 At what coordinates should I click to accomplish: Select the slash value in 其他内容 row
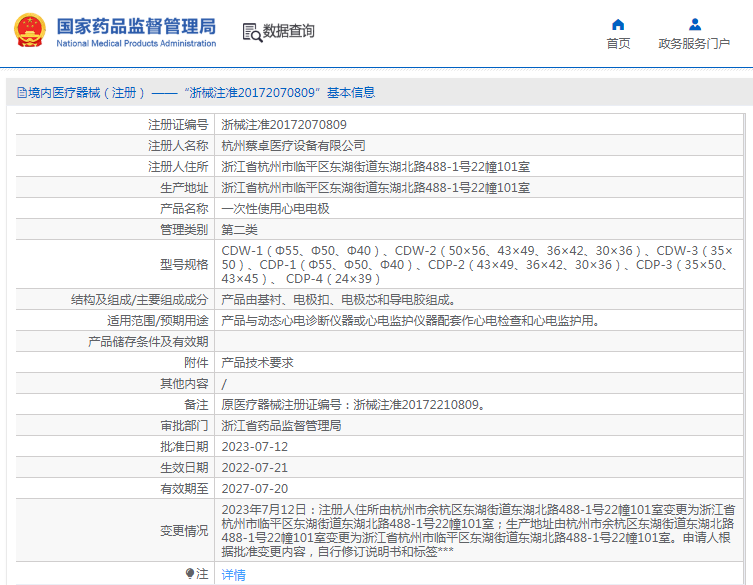click(x=224, y=384)
